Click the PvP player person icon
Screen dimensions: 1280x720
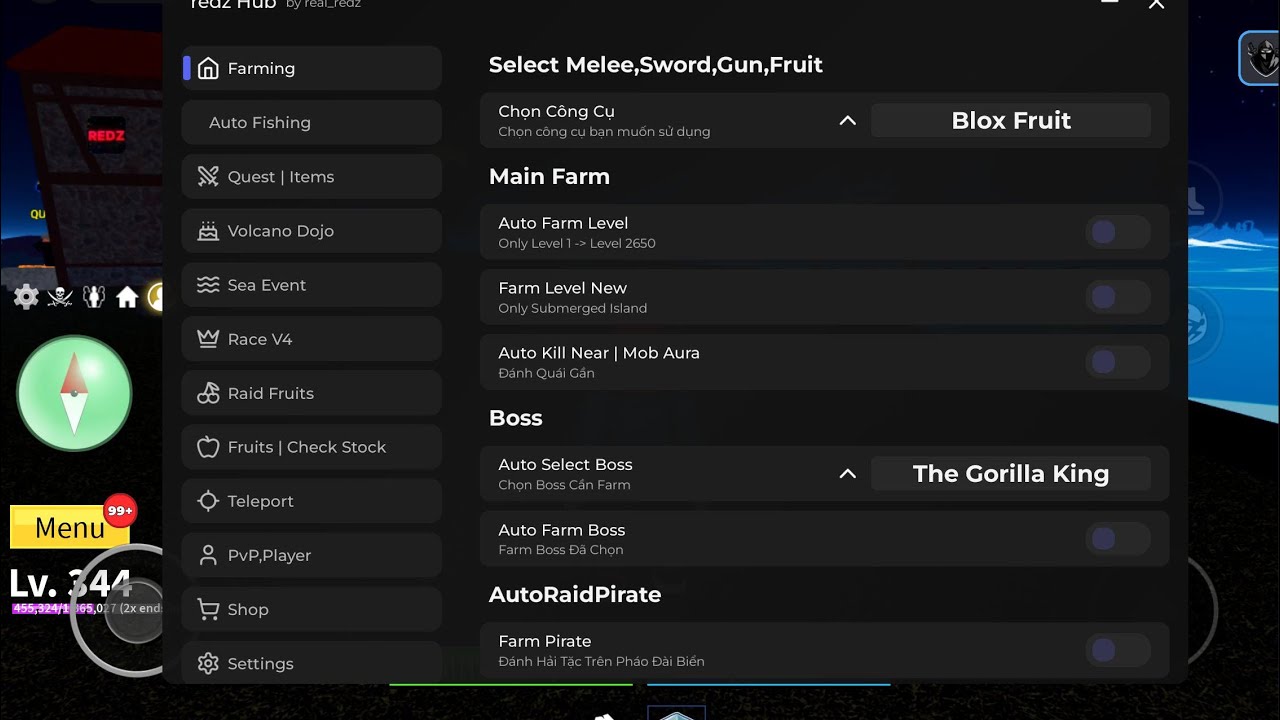208,555
